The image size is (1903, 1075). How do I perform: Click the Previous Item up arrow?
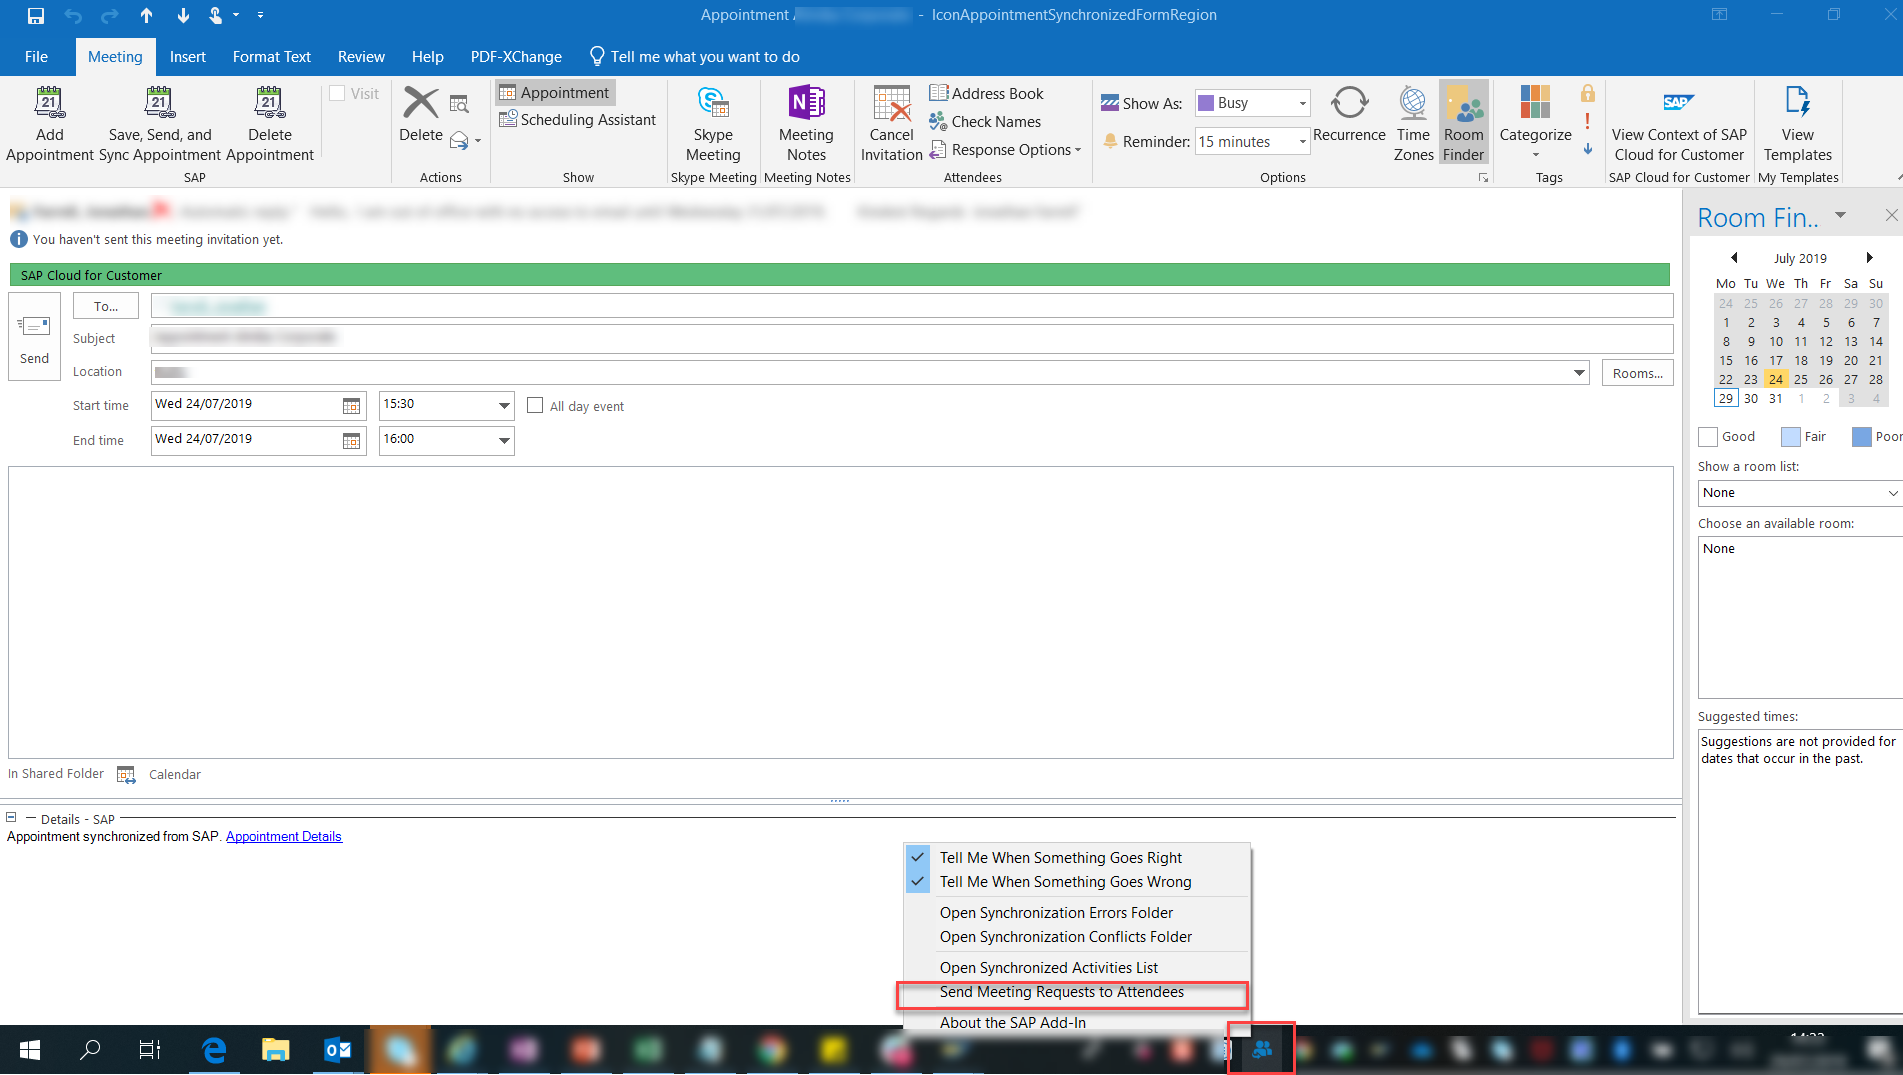pyautogui.click(x=146, y=15)
